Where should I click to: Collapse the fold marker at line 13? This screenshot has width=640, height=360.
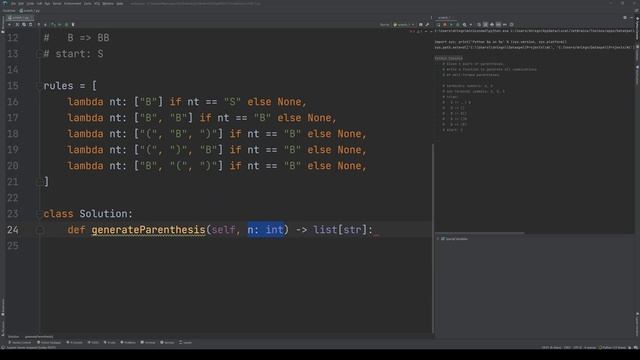tap(39, 54)
